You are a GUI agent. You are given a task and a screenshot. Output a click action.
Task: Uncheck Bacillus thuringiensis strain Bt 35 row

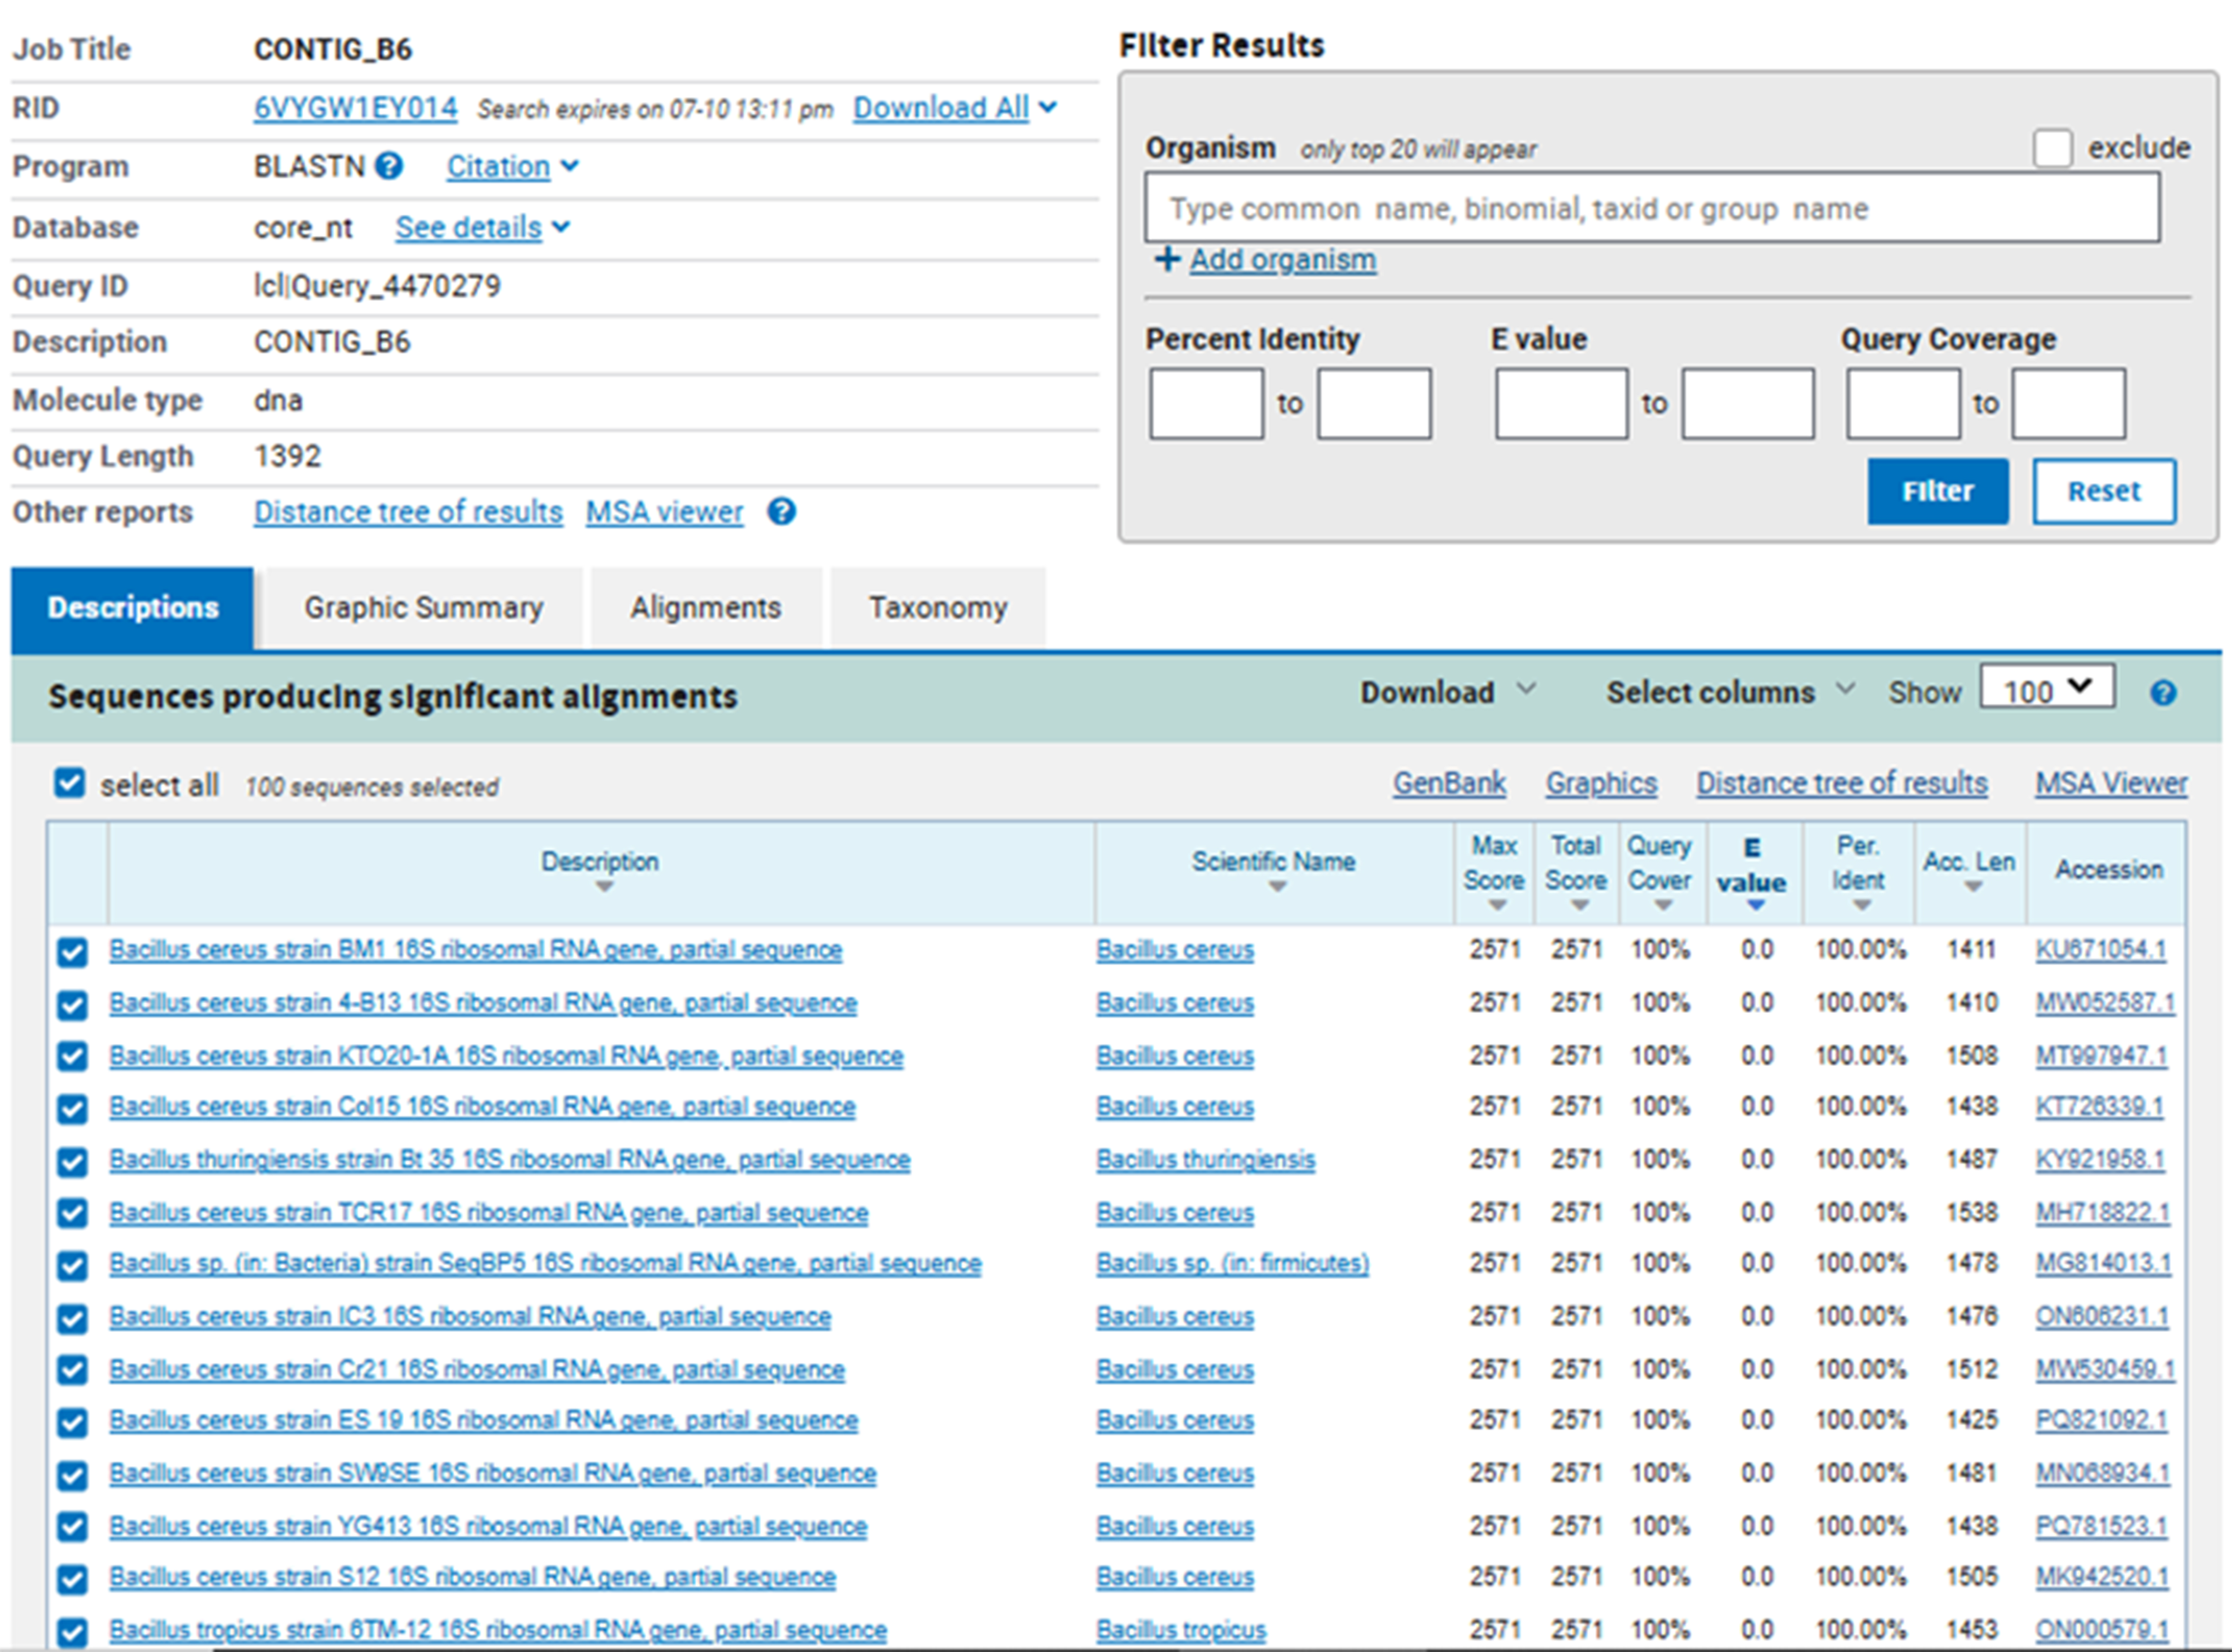click(x=72, y=1161)
